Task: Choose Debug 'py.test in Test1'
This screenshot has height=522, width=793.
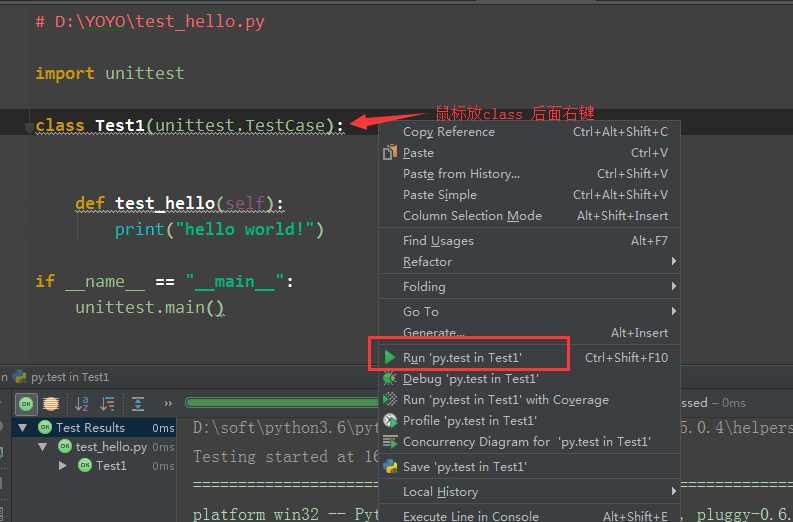Action: click(x=530, y=378)
